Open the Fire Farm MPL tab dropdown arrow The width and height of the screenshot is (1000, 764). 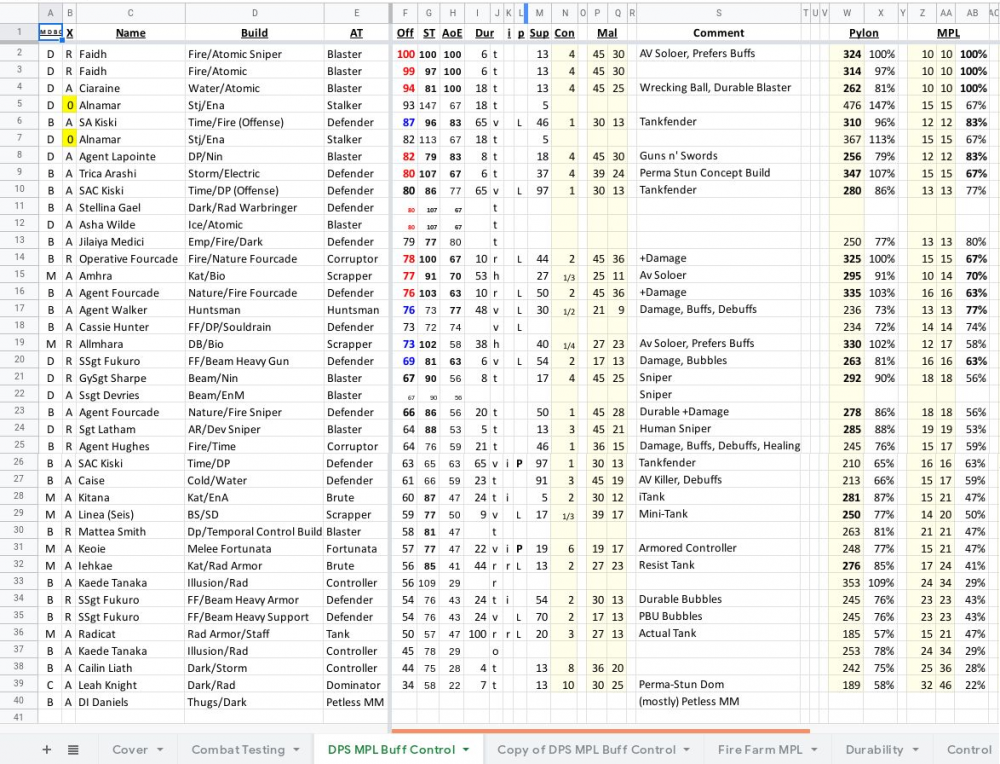coord(814,750)
